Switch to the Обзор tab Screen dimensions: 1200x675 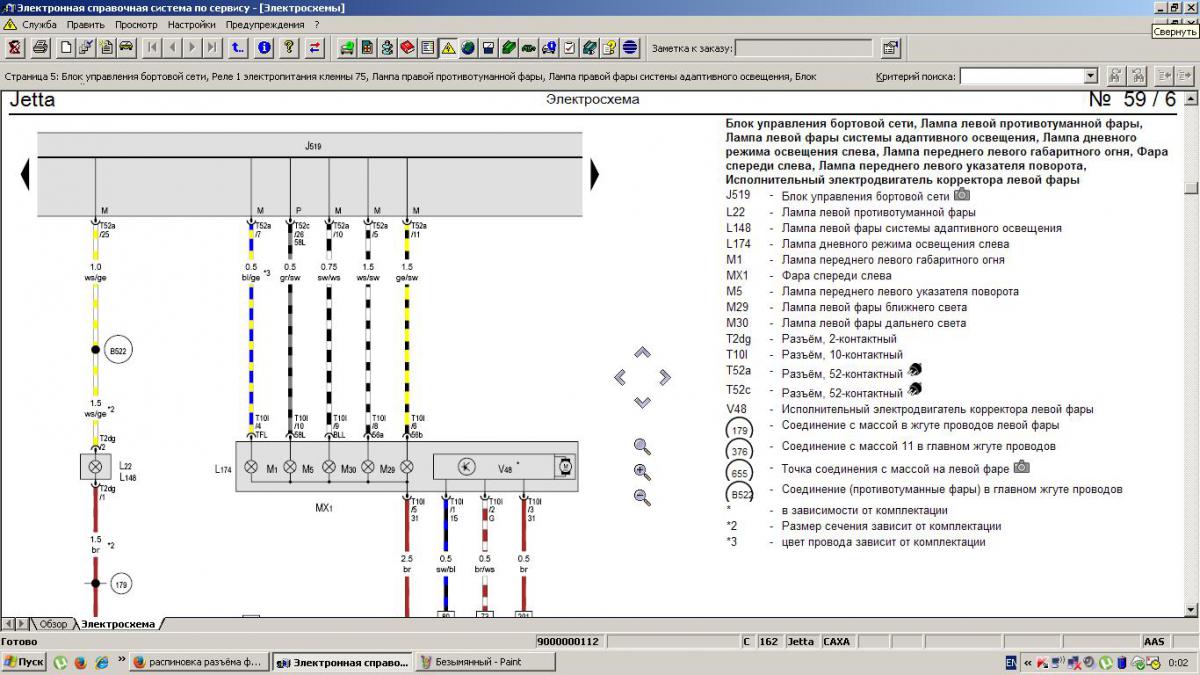[53, 624]
